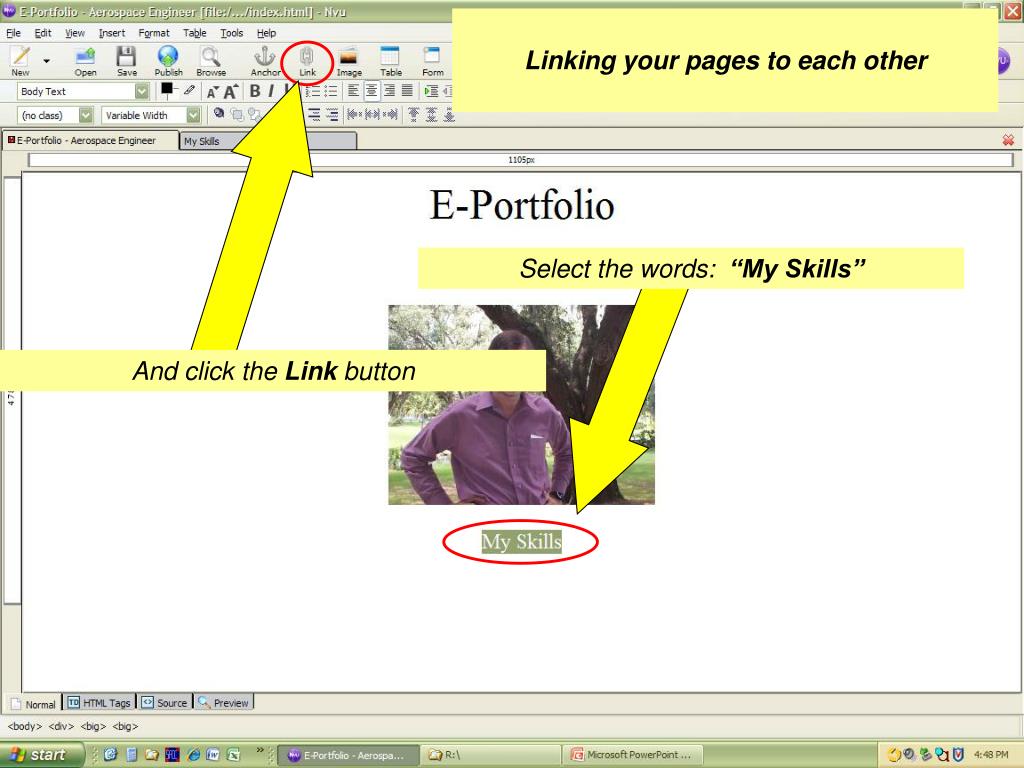Apply bulleted list

click(331, 91)
